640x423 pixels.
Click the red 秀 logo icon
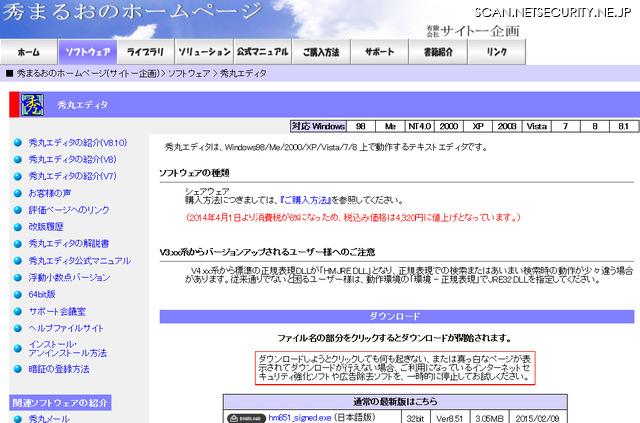[33, 105]
